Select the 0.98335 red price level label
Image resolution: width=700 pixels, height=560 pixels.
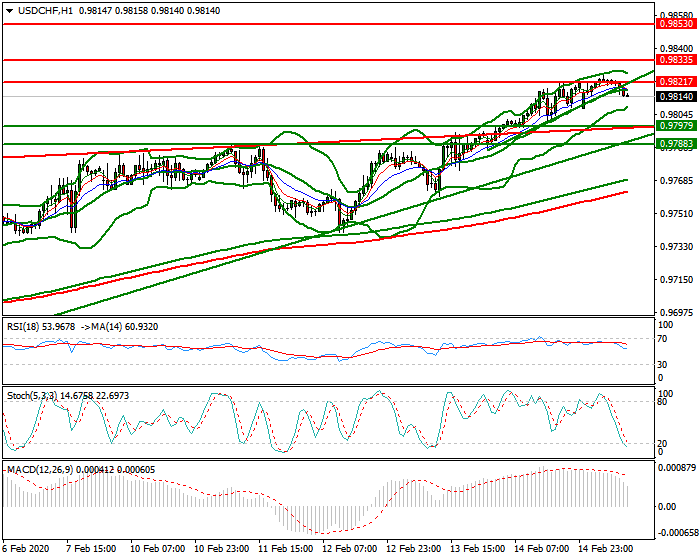pos(676,60)
